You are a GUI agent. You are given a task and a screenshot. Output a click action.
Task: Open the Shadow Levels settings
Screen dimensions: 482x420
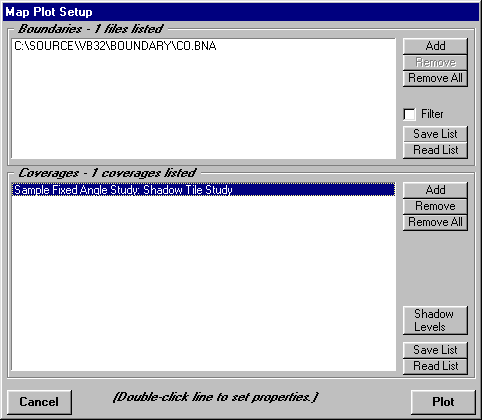pos(435,320)
